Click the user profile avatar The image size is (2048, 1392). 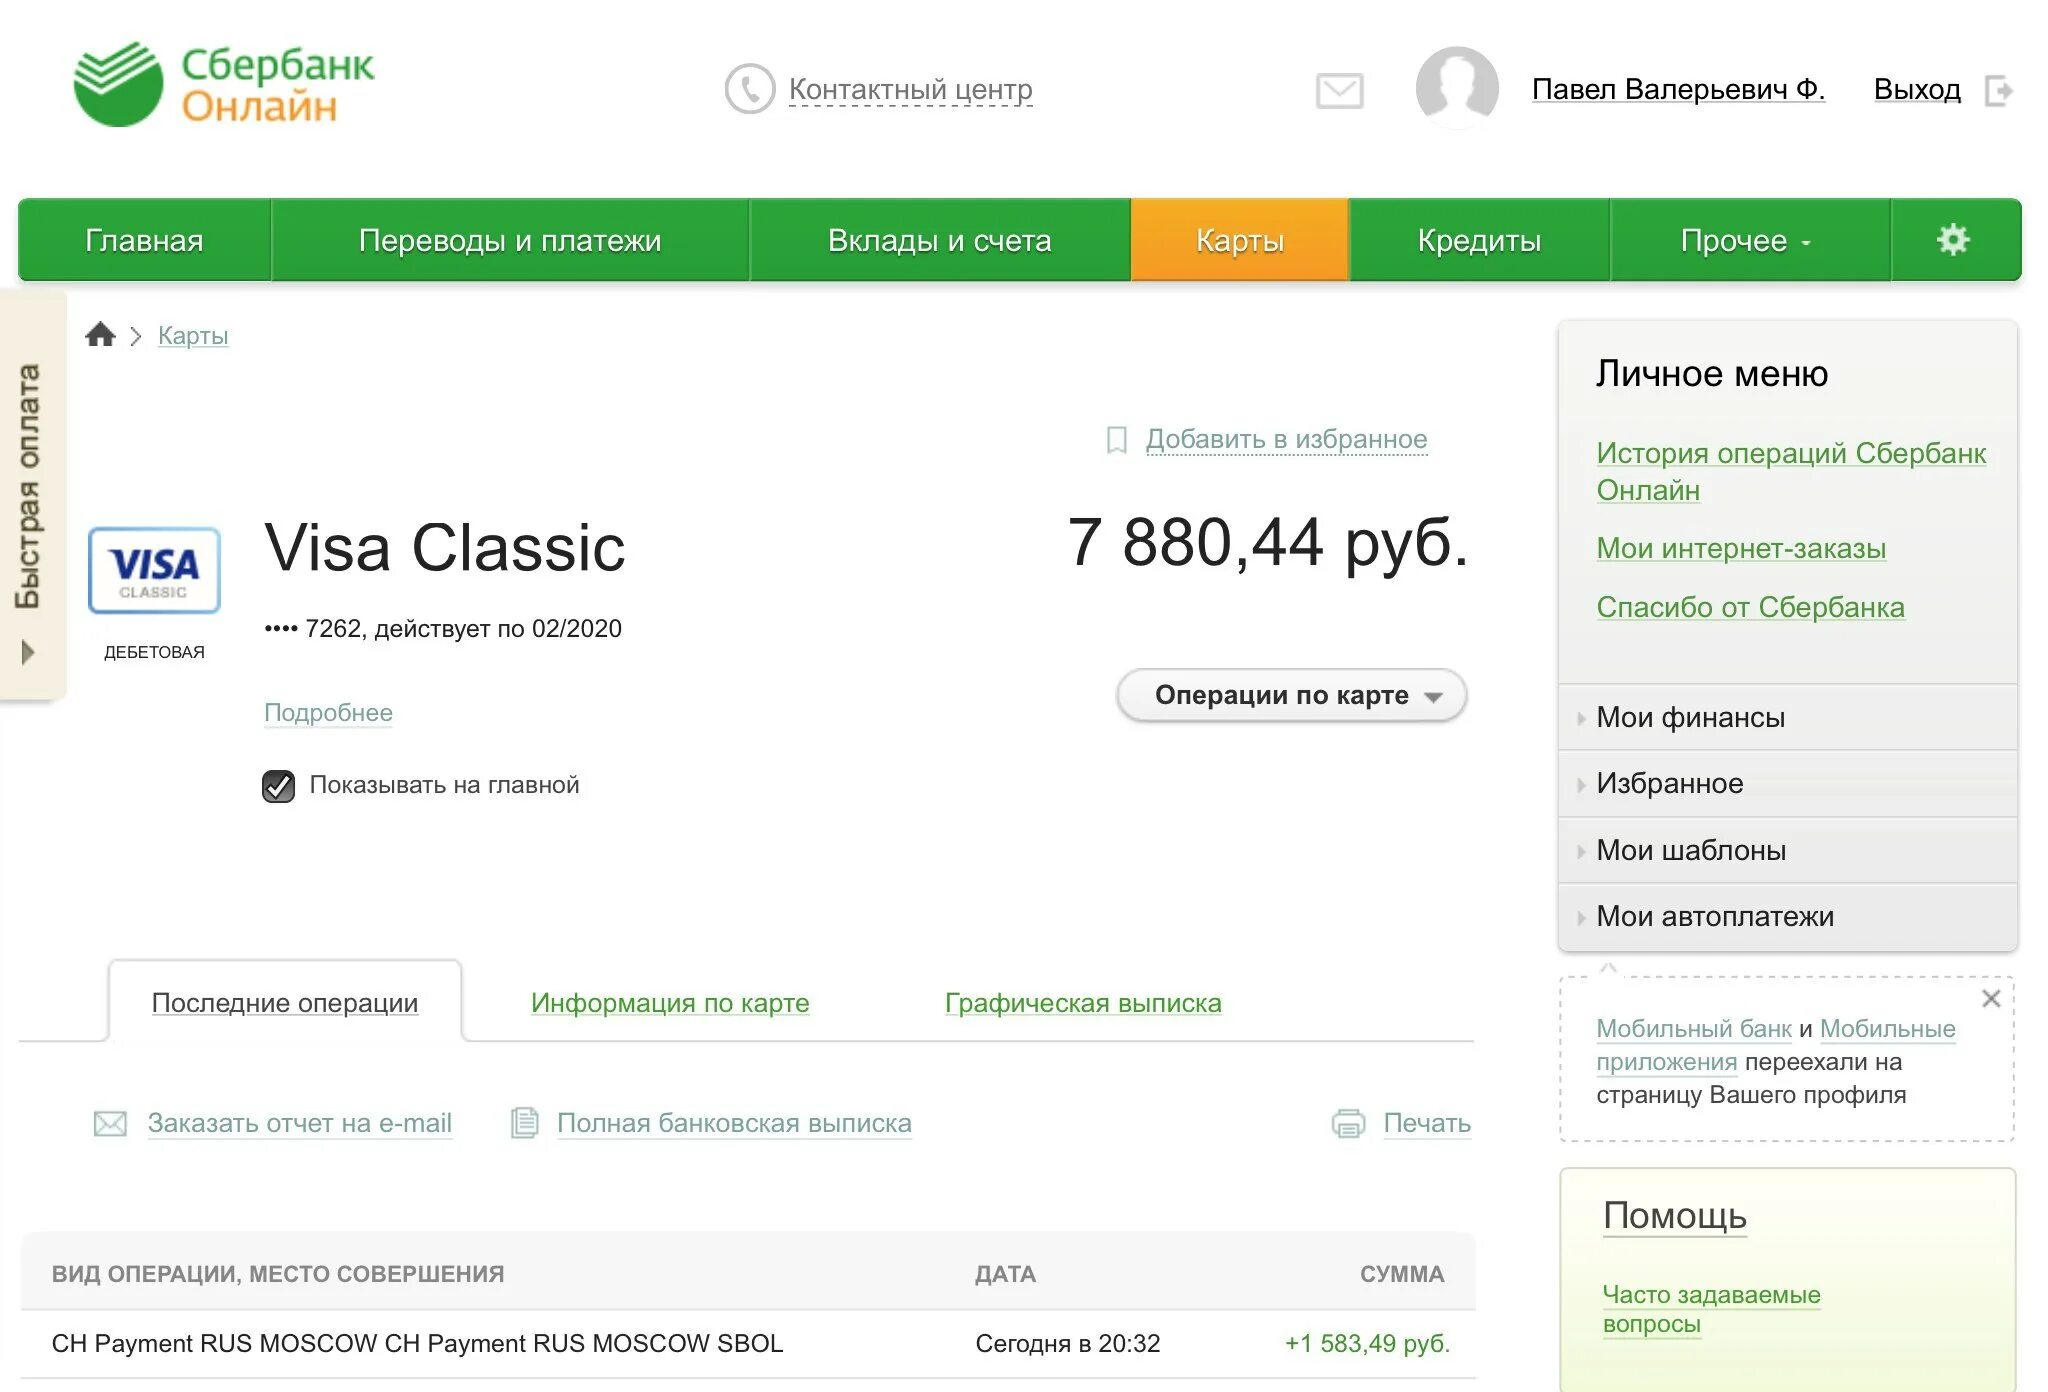pos(1456,89)
